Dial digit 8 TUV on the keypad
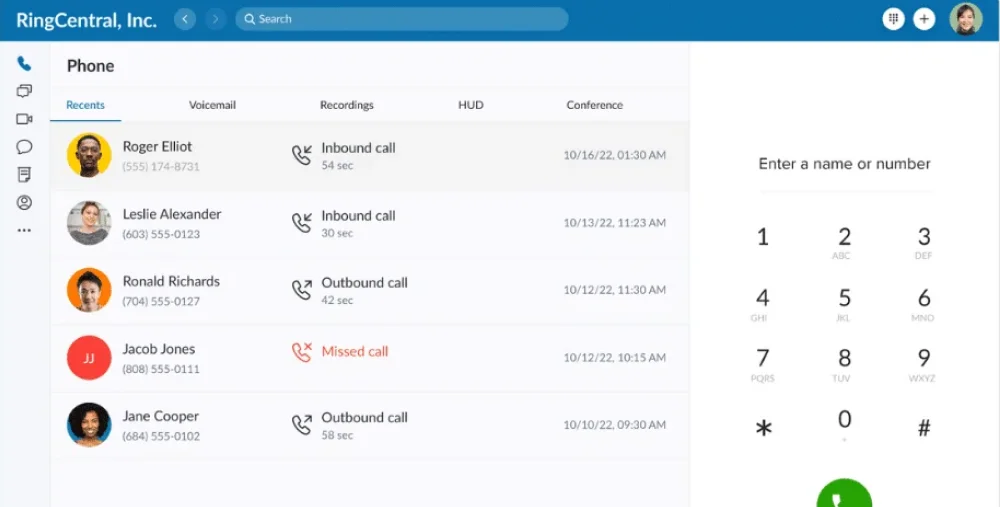The image size is (1000, 507). [x=844, y=364]
